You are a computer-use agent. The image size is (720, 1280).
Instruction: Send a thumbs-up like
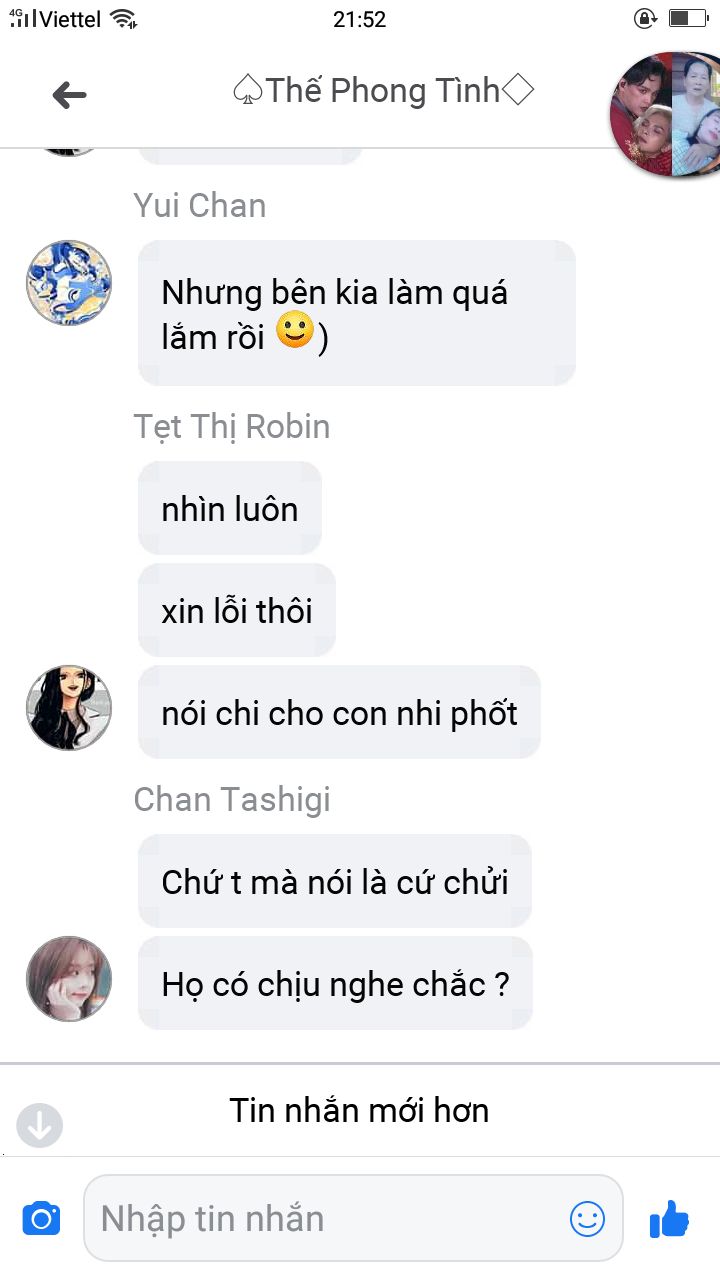(669, 1218)
